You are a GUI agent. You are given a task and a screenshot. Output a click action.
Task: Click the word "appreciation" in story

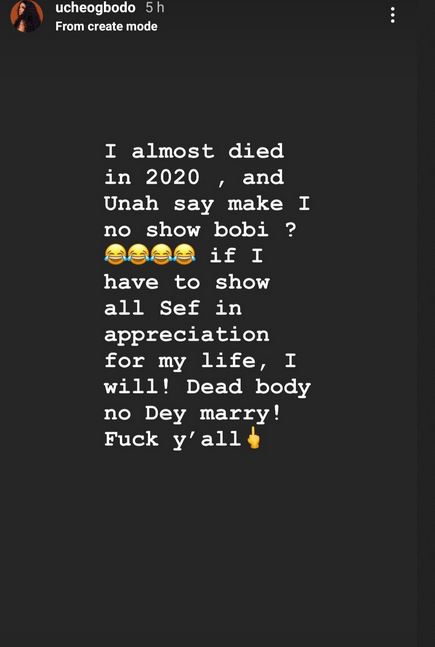pyautogui.click(x=187, y=335)
